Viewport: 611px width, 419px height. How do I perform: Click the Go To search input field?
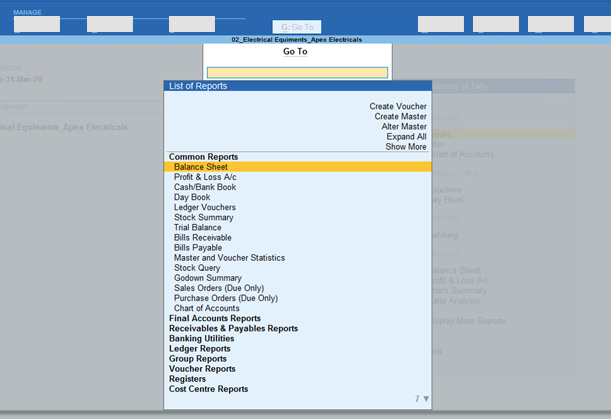[297, 73]
